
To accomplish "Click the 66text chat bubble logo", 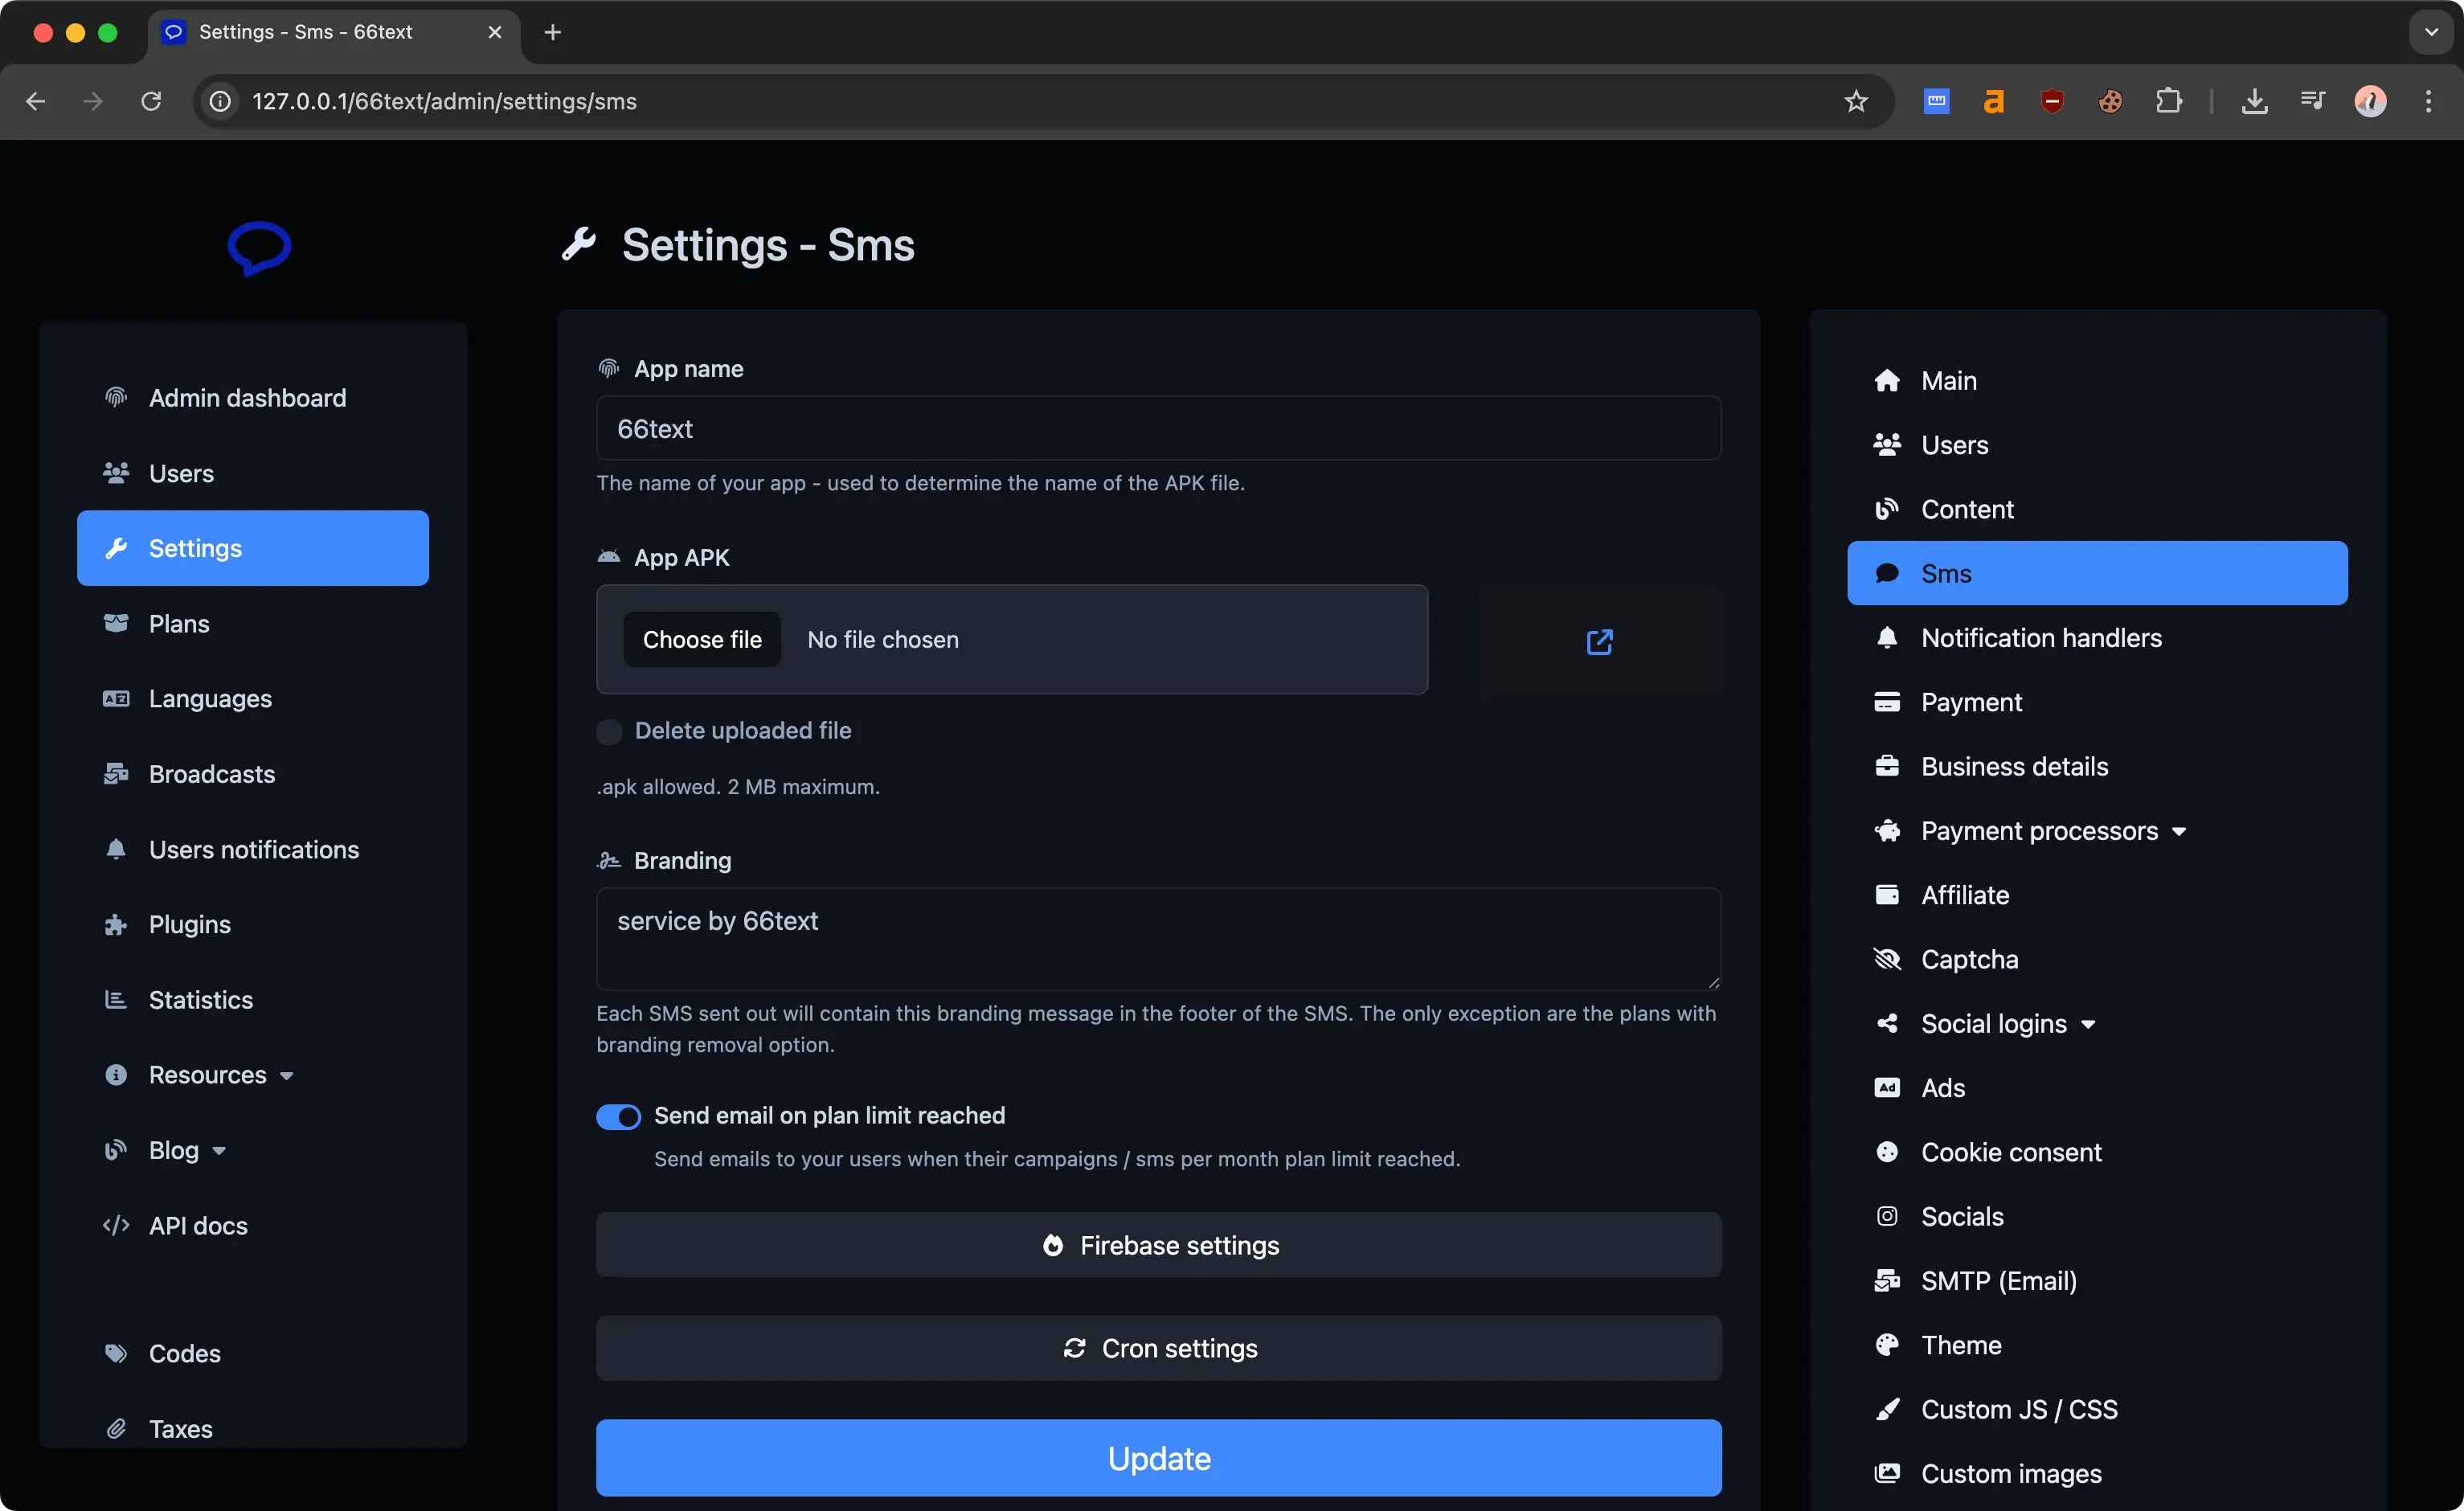I will pos(259,247).
